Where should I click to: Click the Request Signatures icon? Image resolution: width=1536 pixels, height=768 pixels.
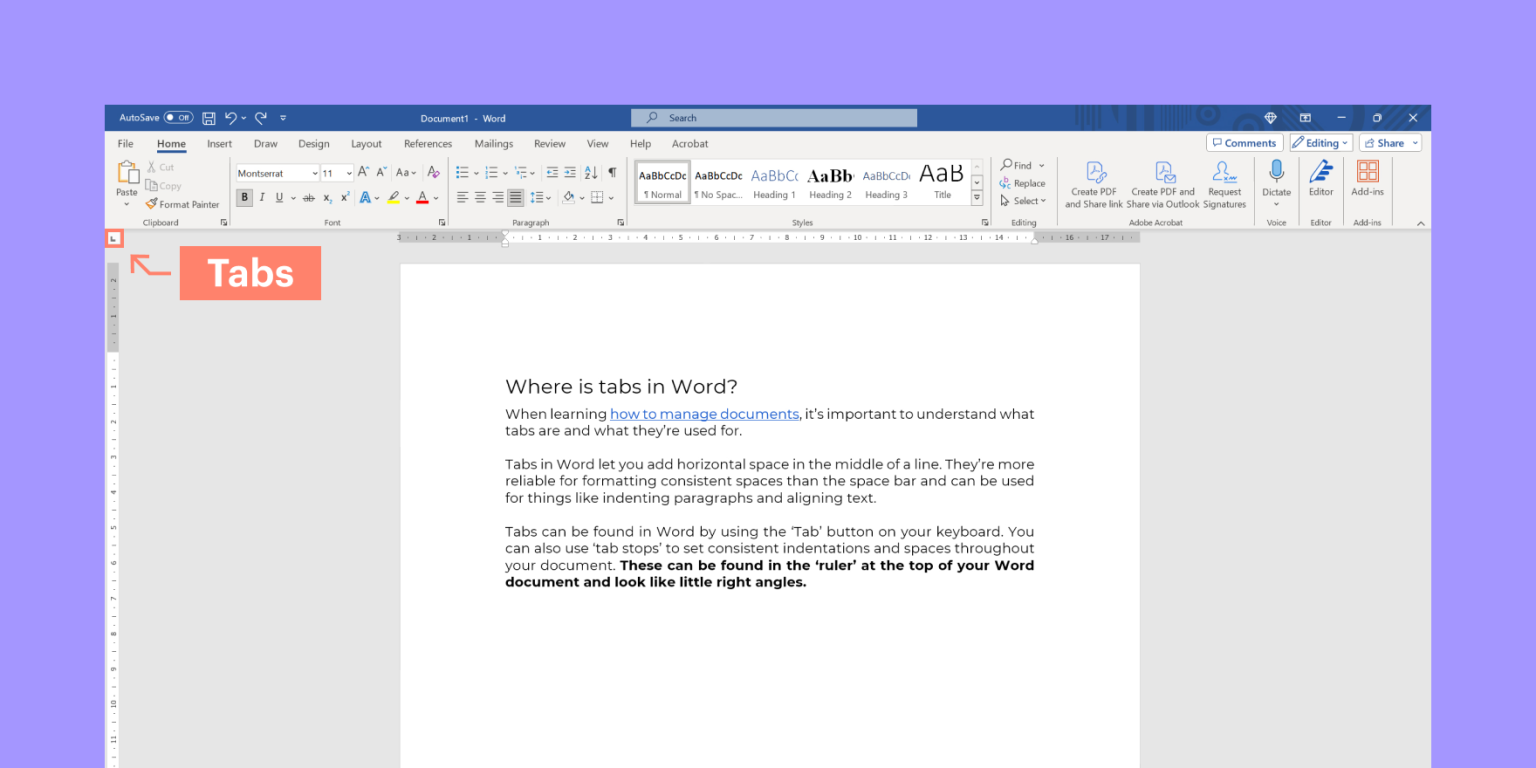pos(1224,180)
